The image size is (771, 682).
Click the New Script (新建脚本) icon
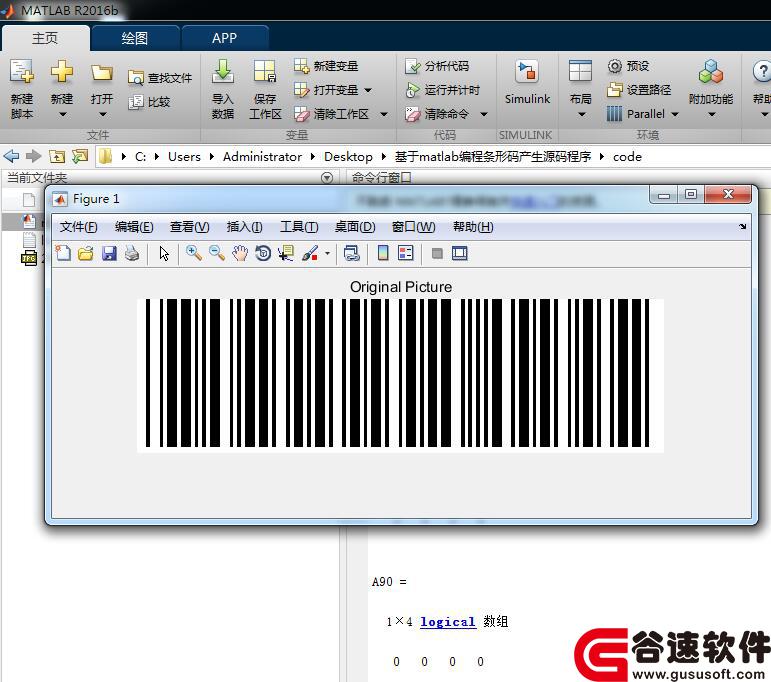(22, 72)
